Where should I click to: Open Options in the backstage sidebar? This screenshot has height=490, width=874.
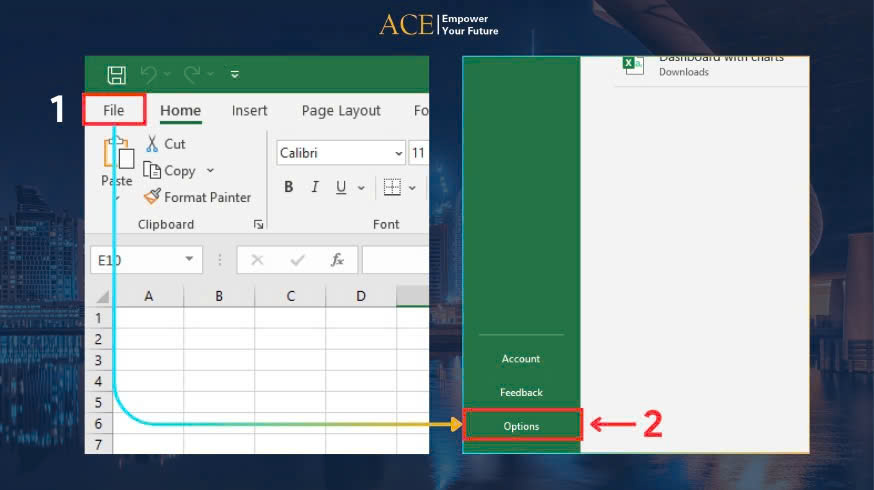(x=522, y=426)
